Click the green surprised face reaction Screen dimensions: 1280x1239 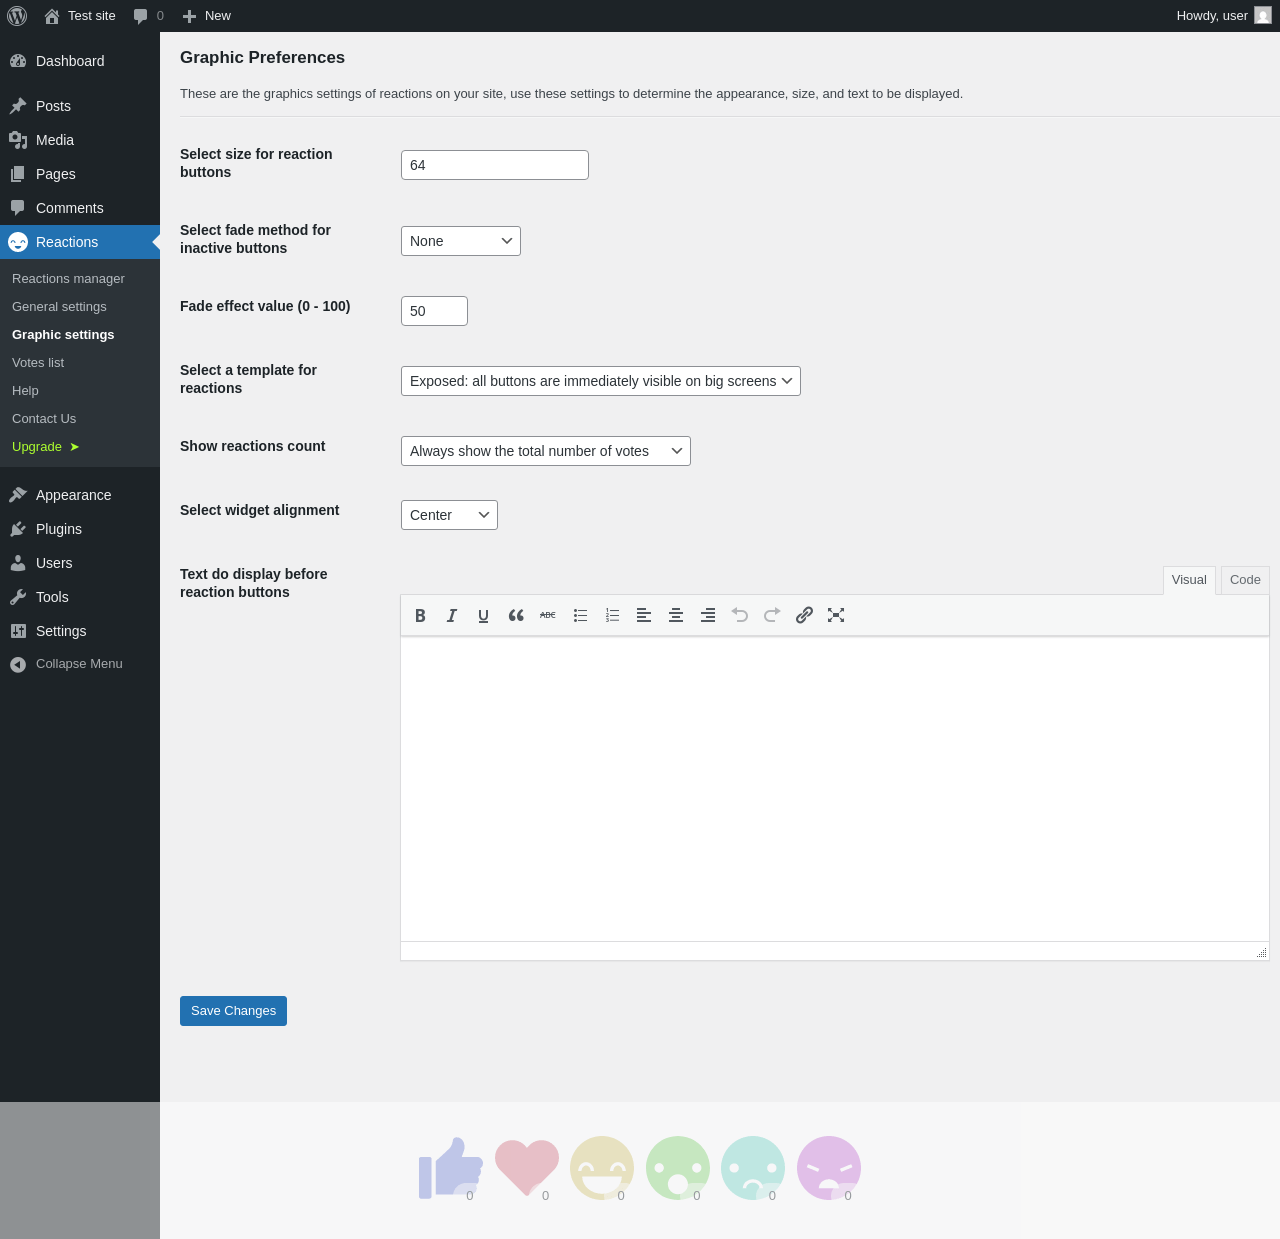tap(678, 1168)
